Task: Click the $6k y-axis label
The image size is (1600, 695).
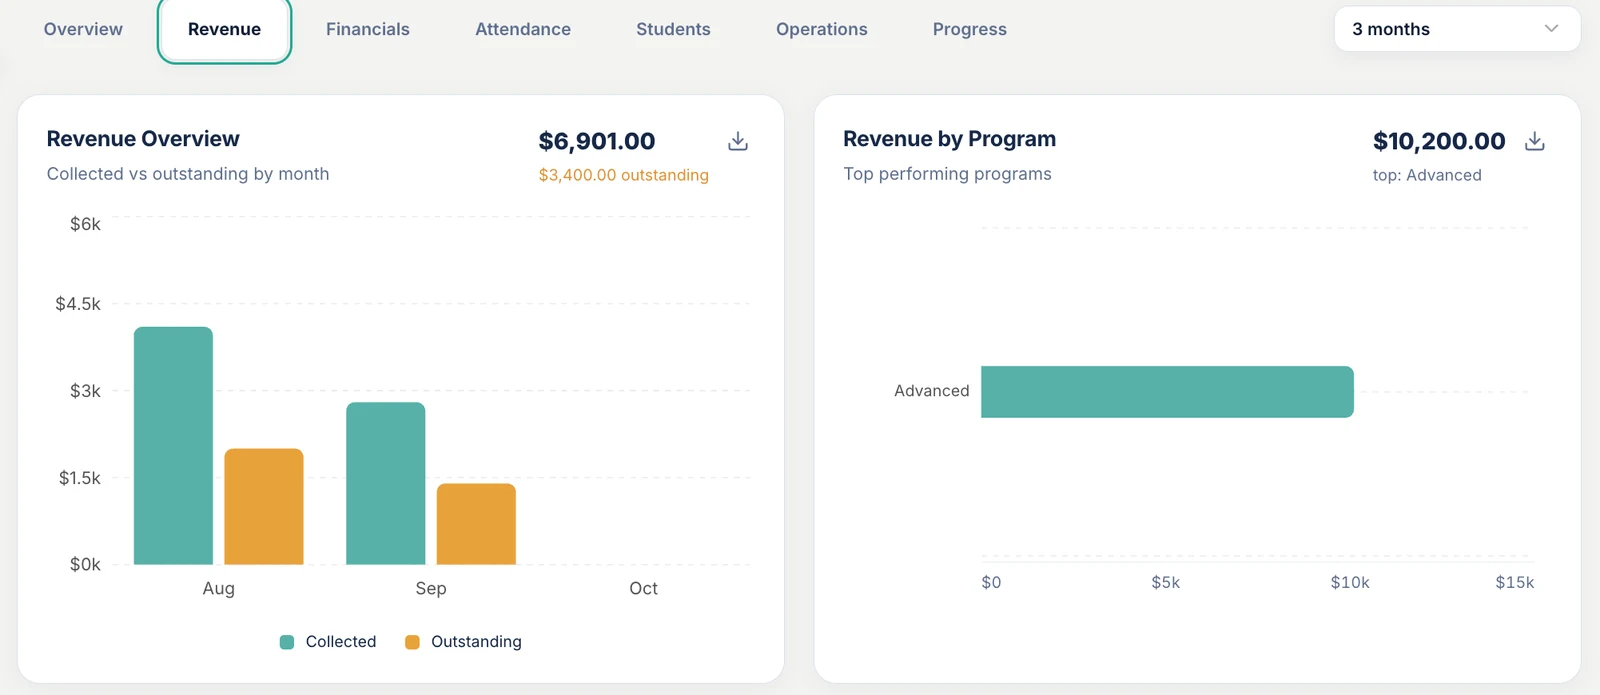Action: click(85, 224)
